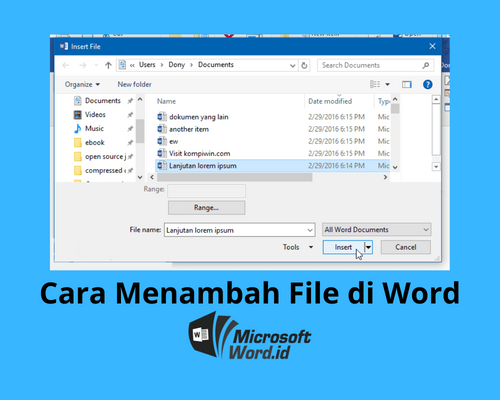The height and width of the screenshot is (400, 500).
Task: Open the Insert button dropdown arrow
Action: tap(368, 247)
